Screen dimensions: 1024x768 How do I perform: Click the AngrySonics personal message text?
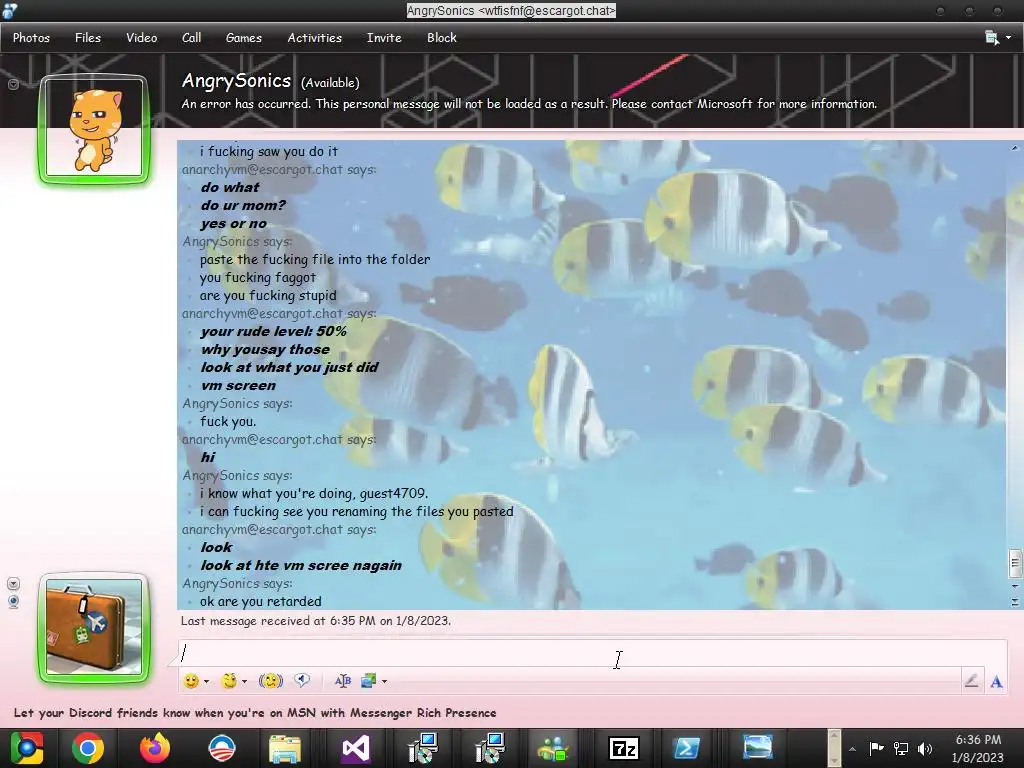529,104
